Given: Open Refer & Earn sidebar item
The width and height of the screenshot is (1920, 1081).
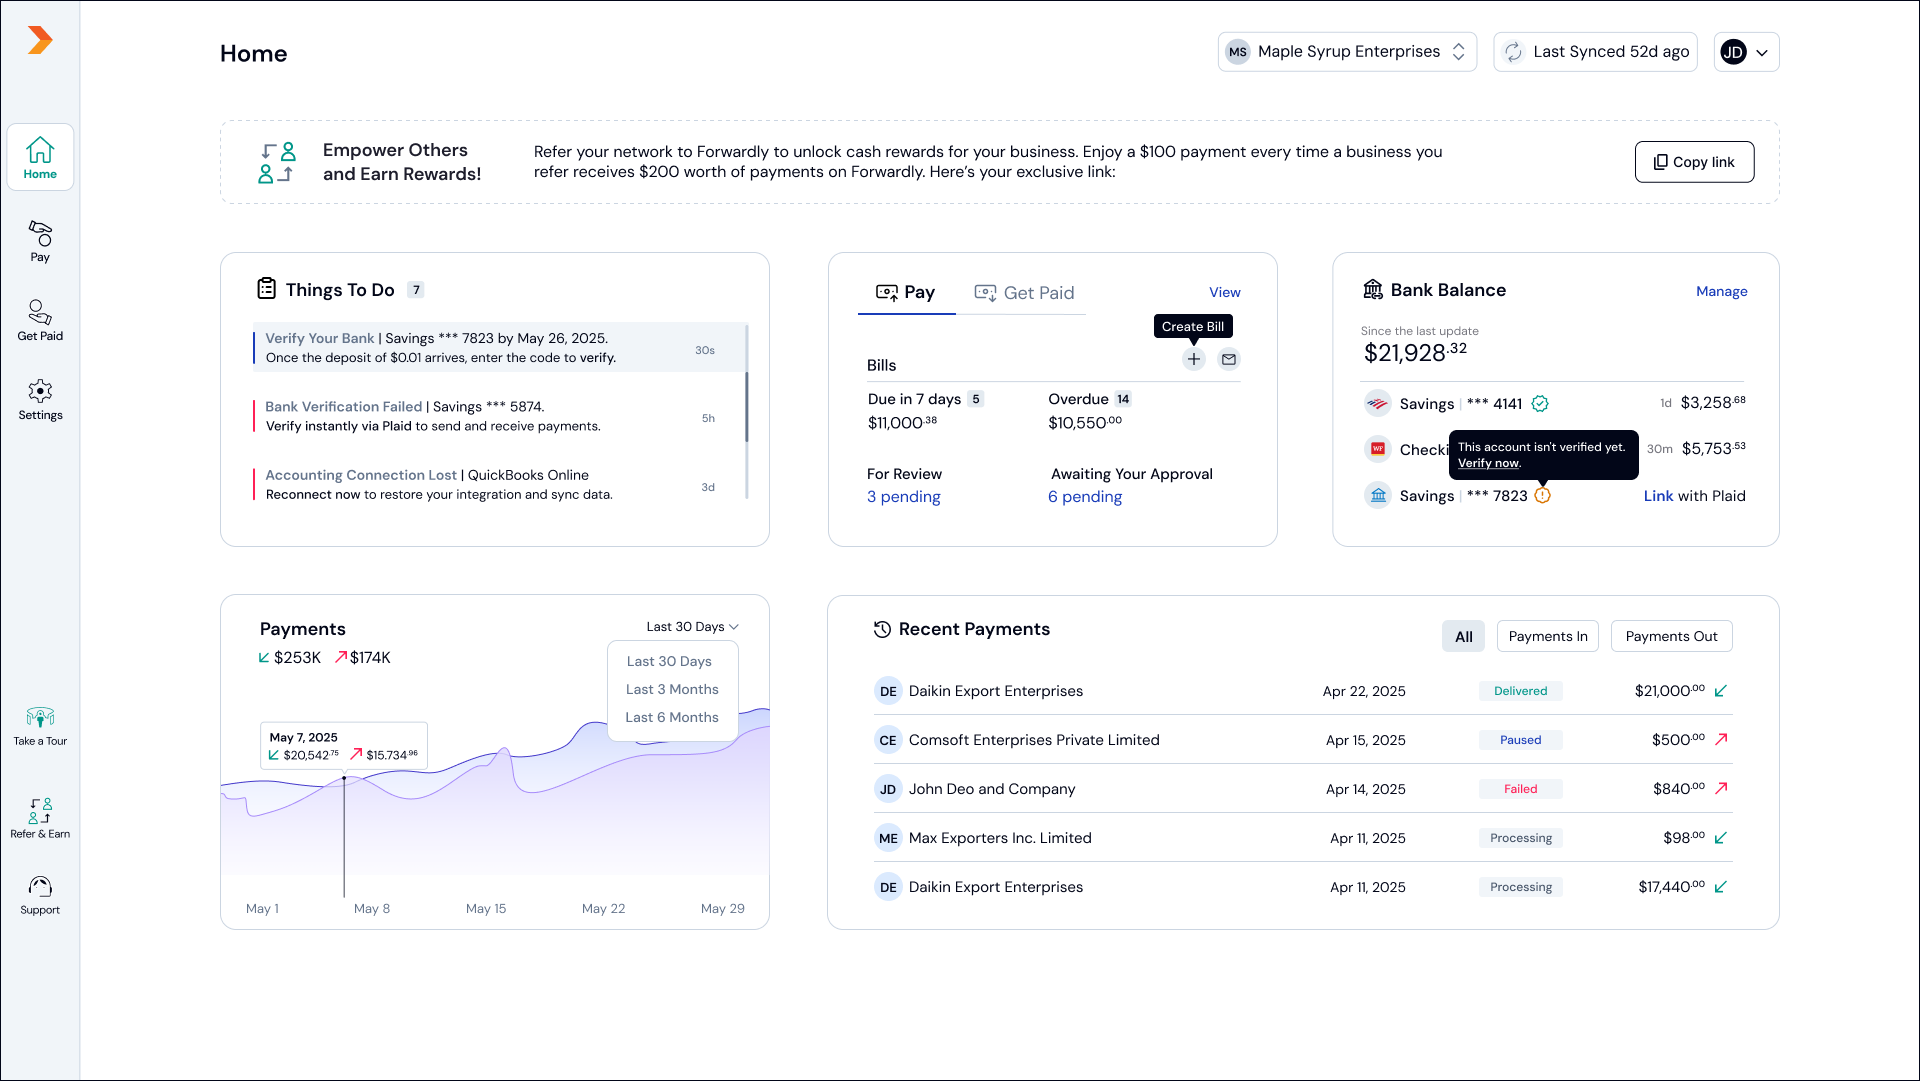Looking at the screenshot, I should 40,817.
